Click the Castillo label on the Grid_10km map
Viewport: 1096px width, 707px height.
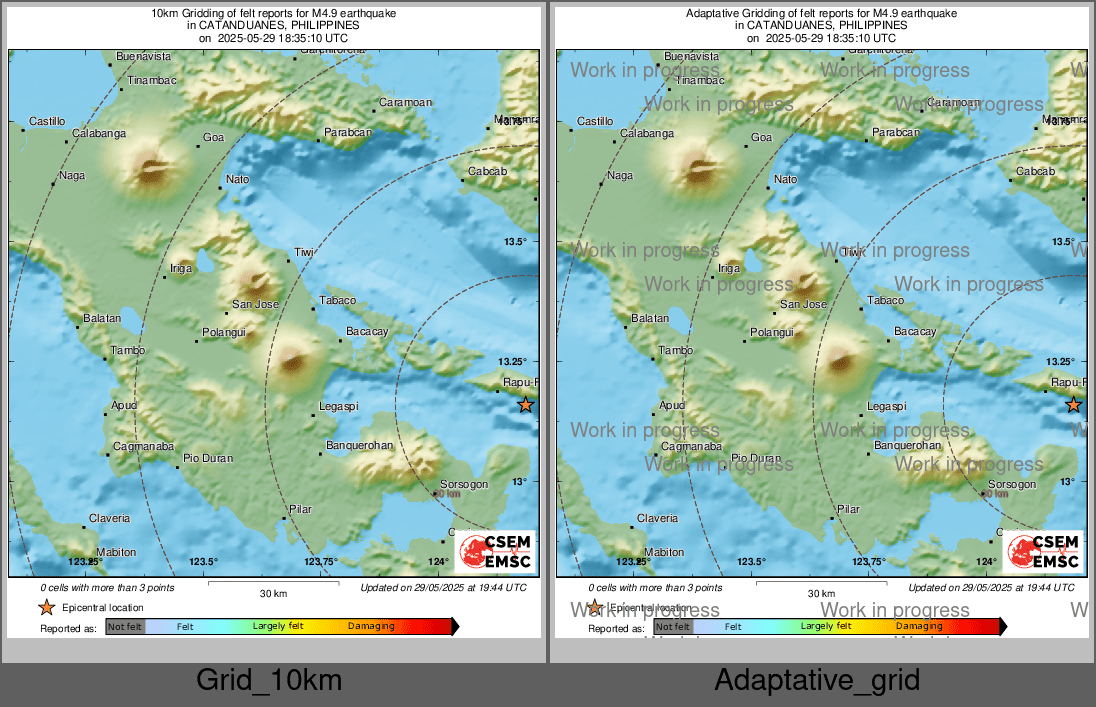(47, 121)
